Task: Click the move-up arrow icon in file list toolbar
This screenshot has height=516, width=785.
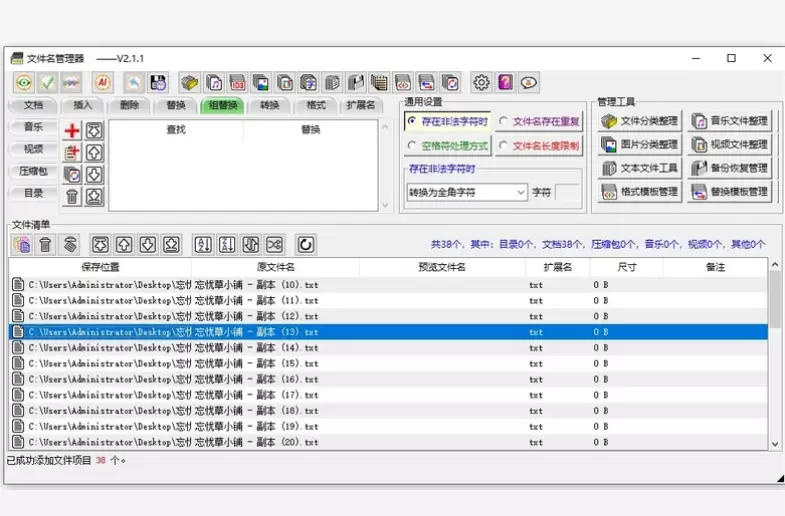Action: click(124, 245)
